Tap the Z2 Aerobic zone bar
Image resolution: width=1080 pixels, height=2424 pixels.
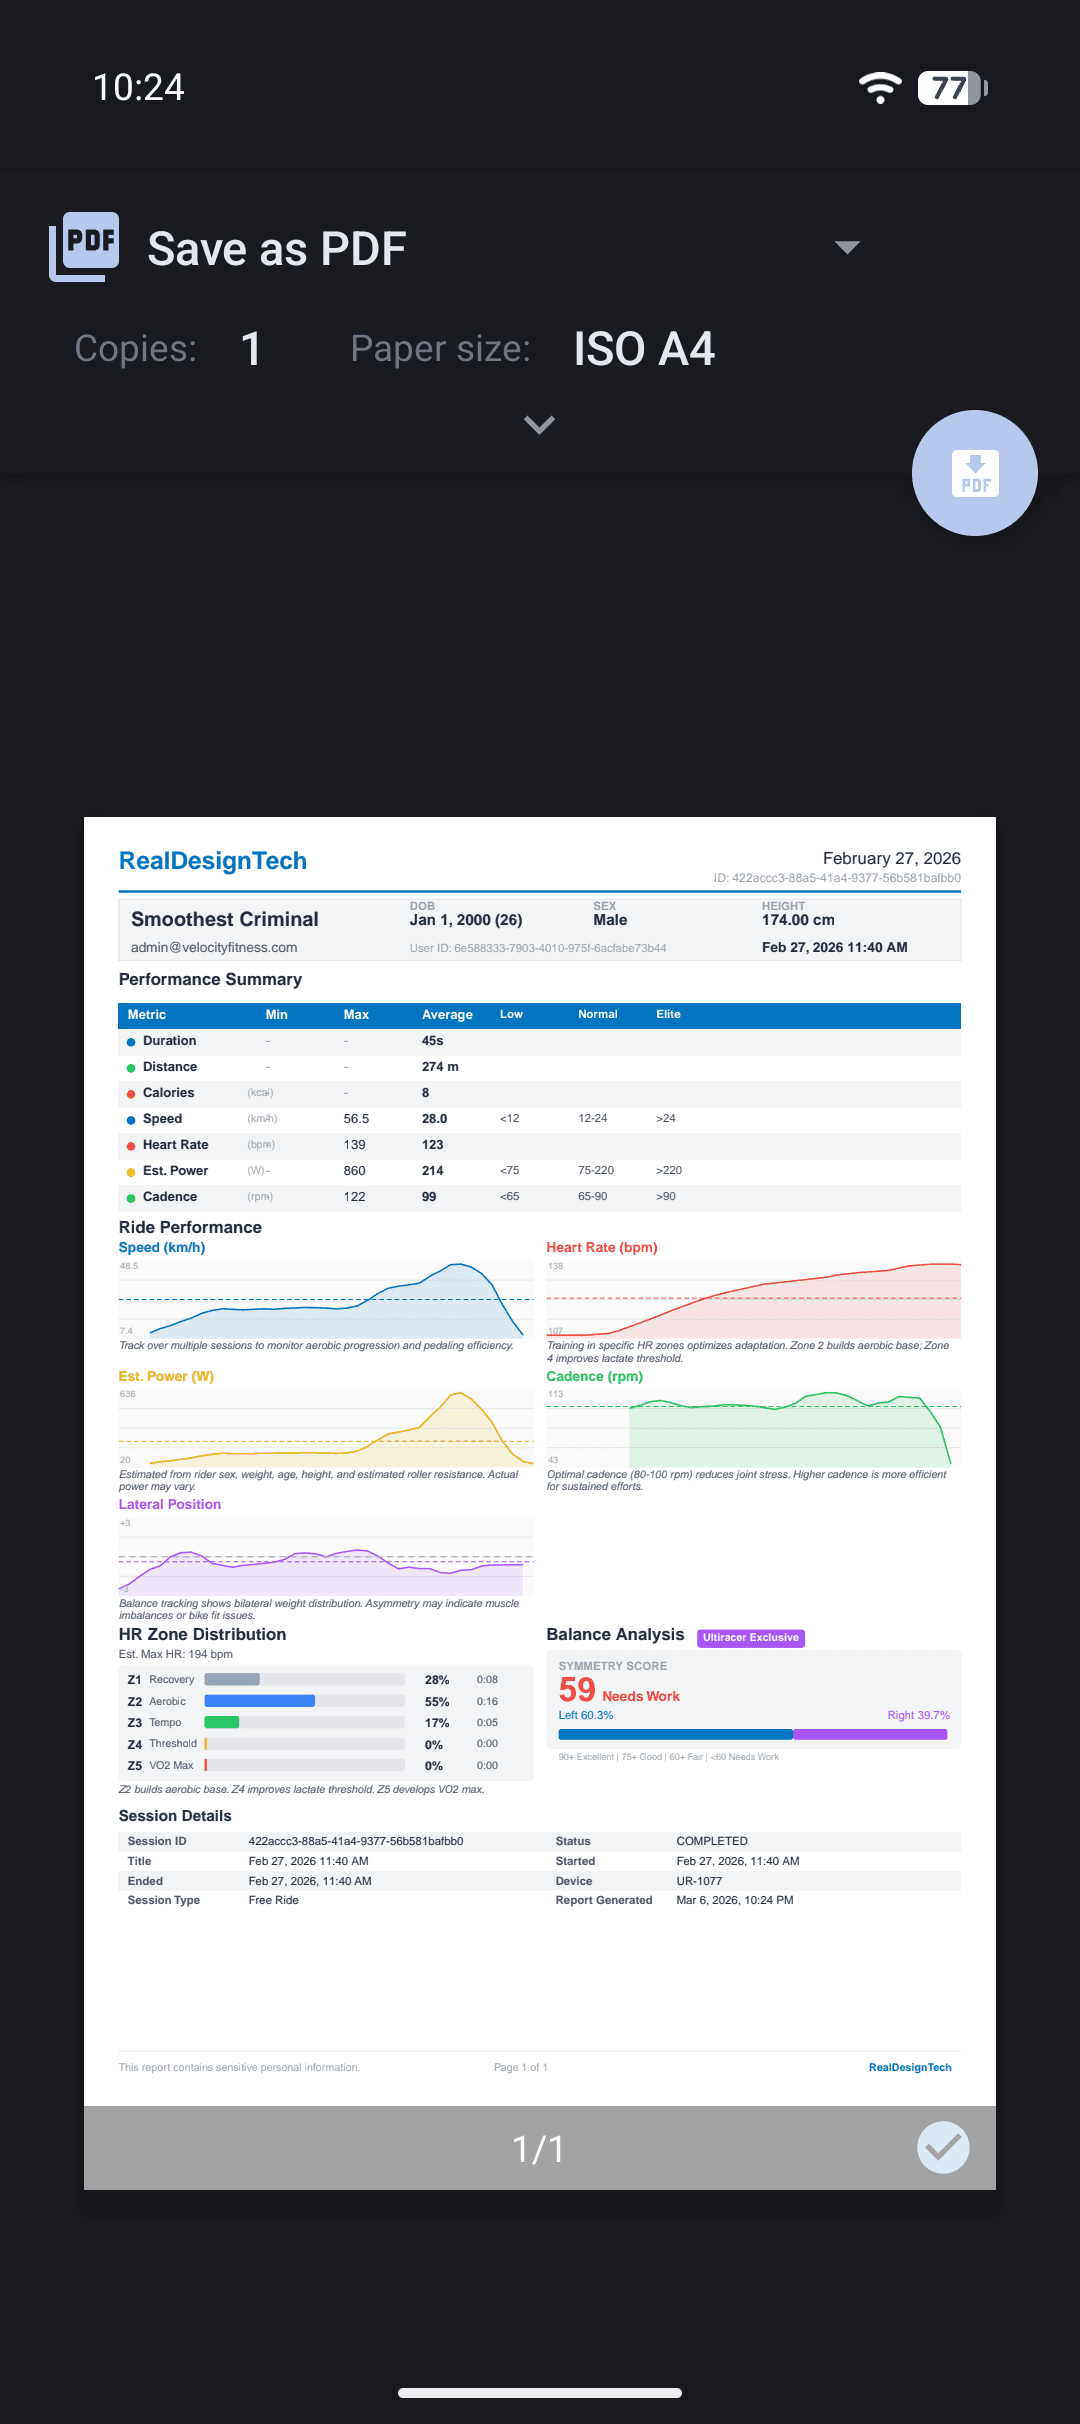pyautogui.click(x=305, y=1701)
